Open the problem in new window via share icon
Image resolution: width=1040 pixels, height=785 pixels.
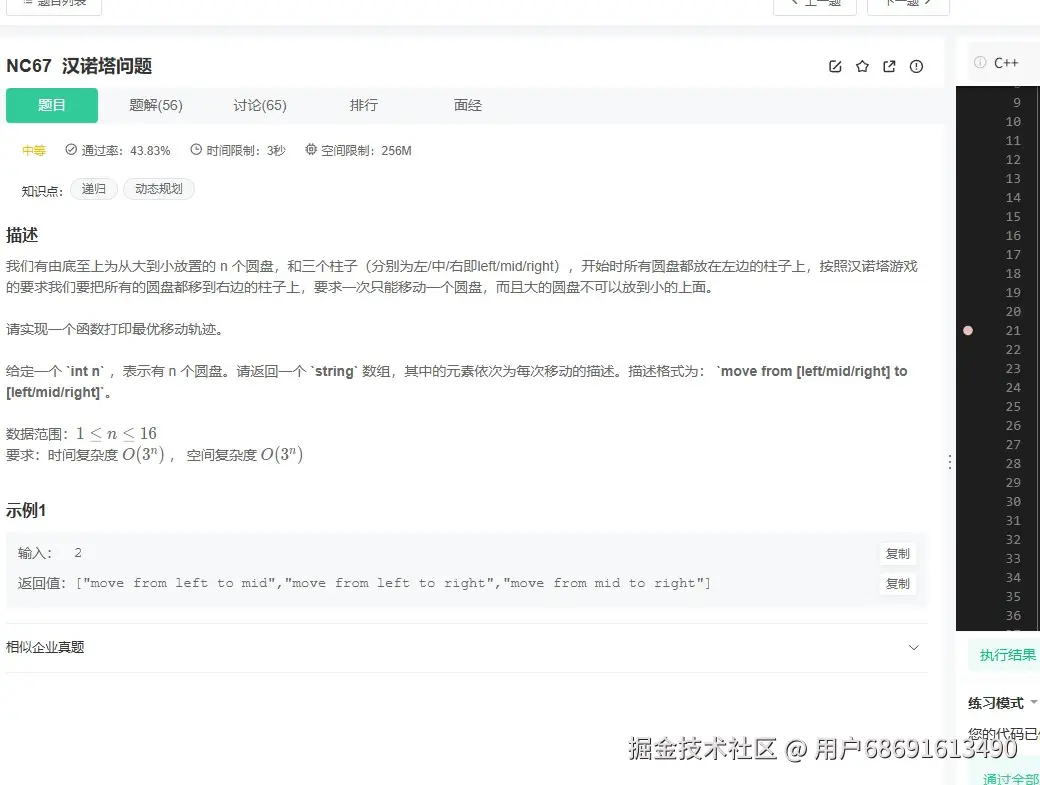889,66
